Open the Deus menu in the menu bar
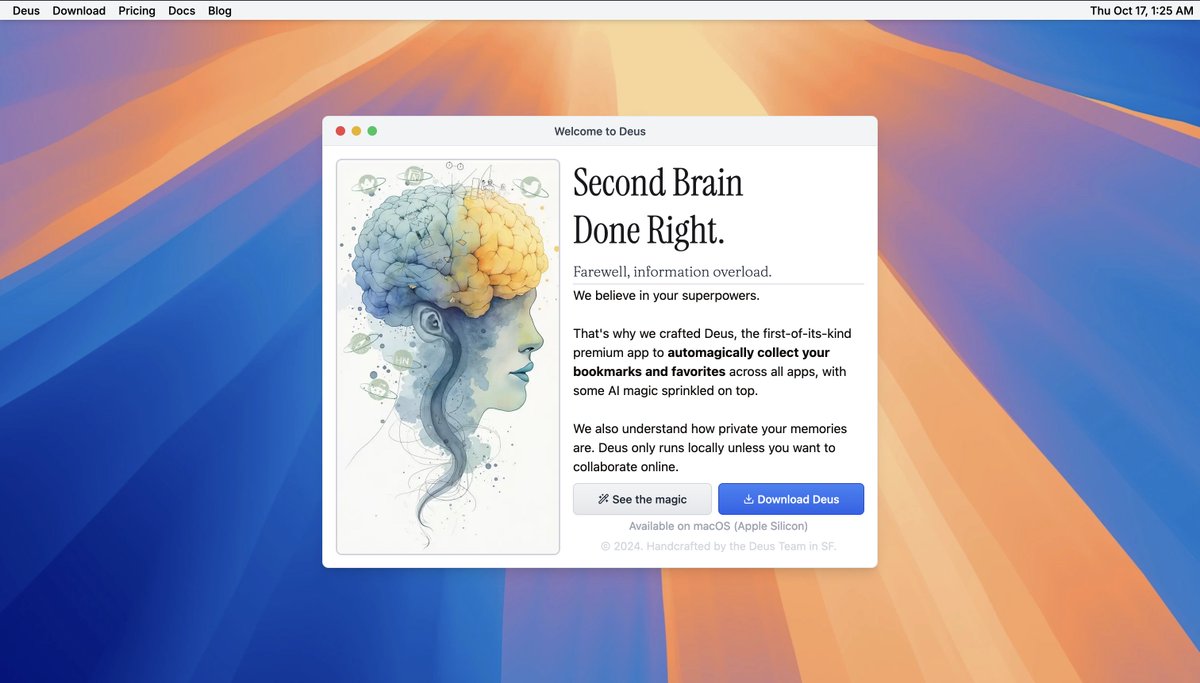 [x=26, y=11]
